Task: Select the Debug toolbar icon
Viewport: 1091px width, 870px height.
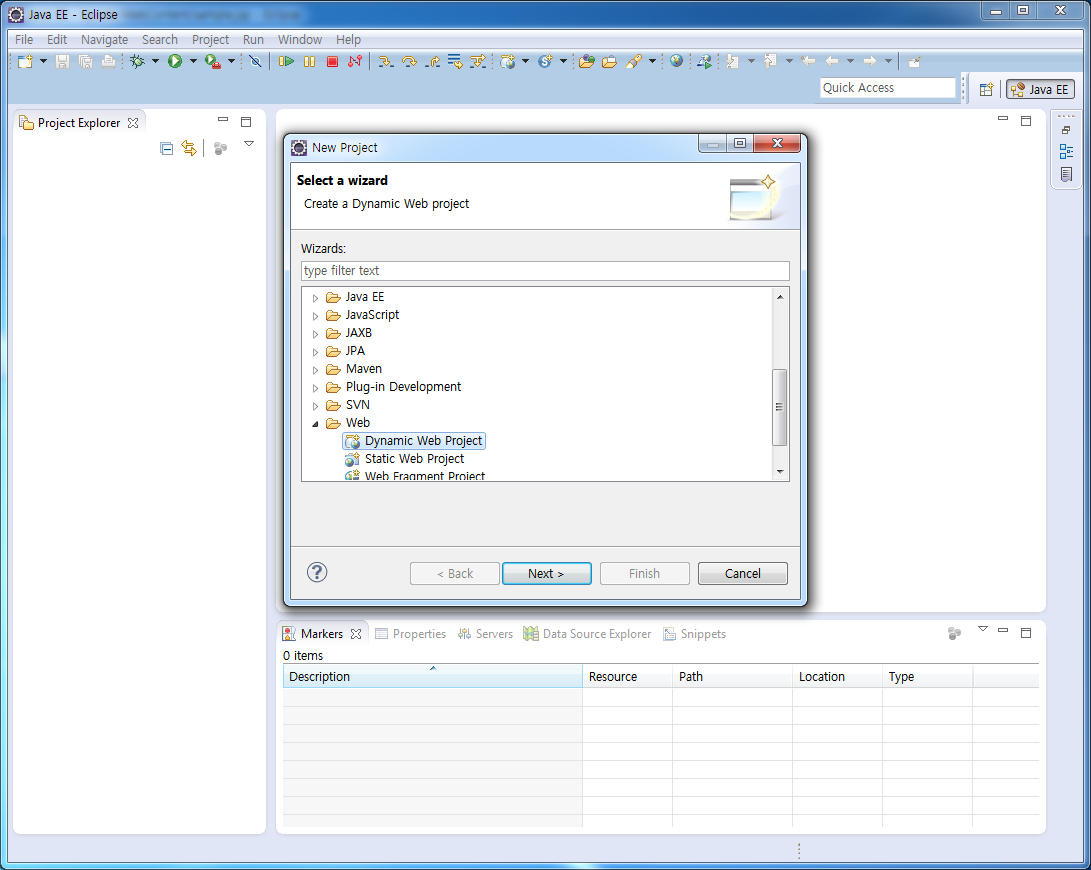Action: 139,61
